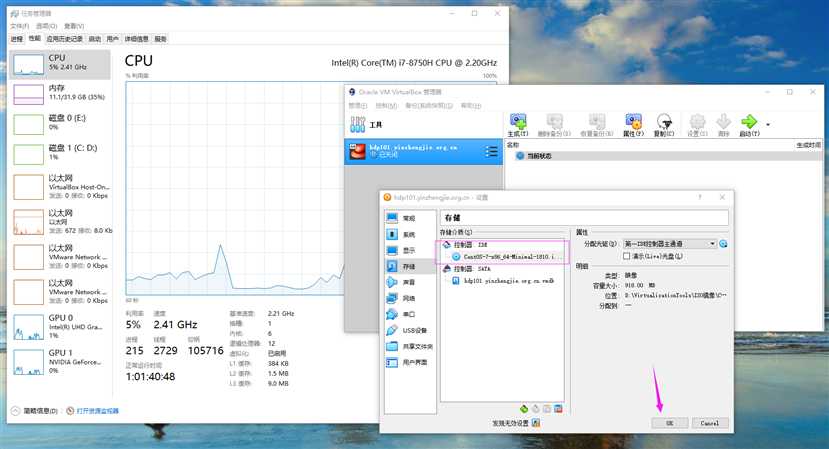Select 磁盘 1 (C: D:) in performance list

[60, 154]
